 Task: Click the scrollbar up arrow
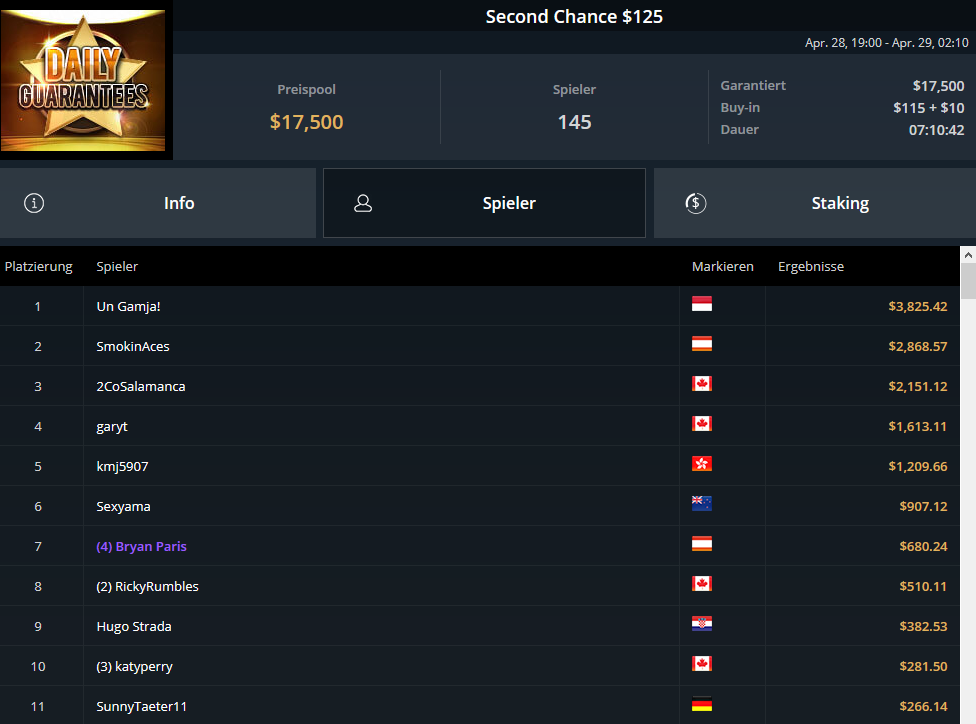point(968,255)
